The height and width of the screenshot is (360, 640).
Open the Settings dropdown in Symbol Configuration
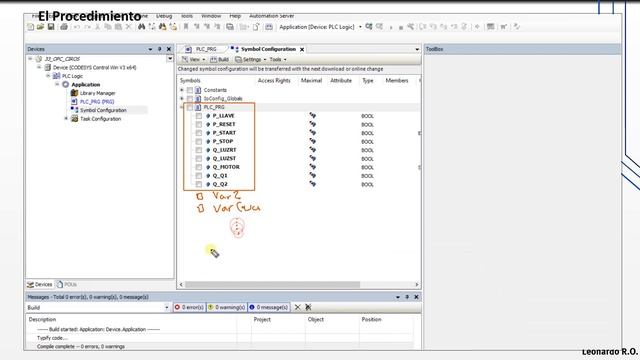251,60
